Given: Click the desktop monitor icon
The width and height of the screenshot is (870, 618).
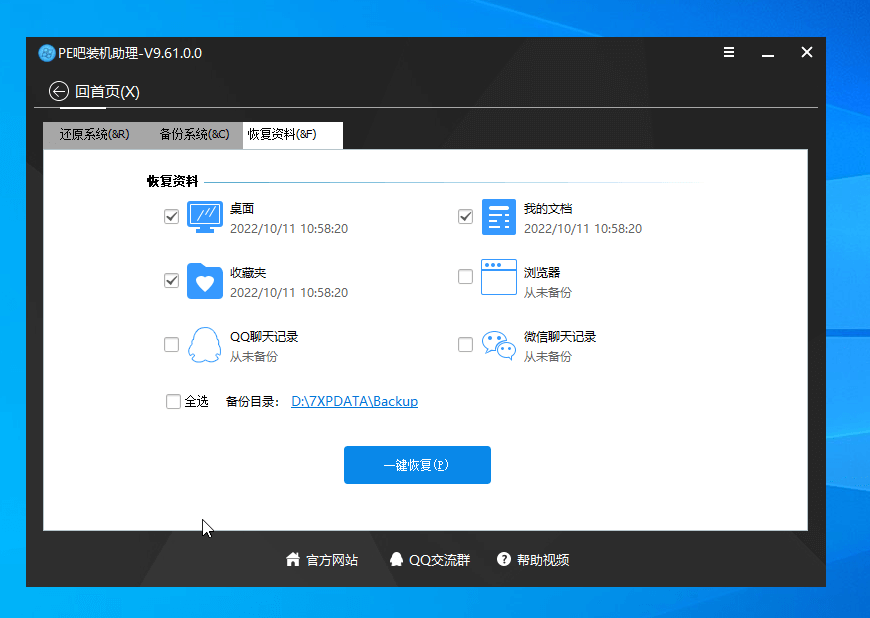Looking at the screenshot, I should pos(205,217).
